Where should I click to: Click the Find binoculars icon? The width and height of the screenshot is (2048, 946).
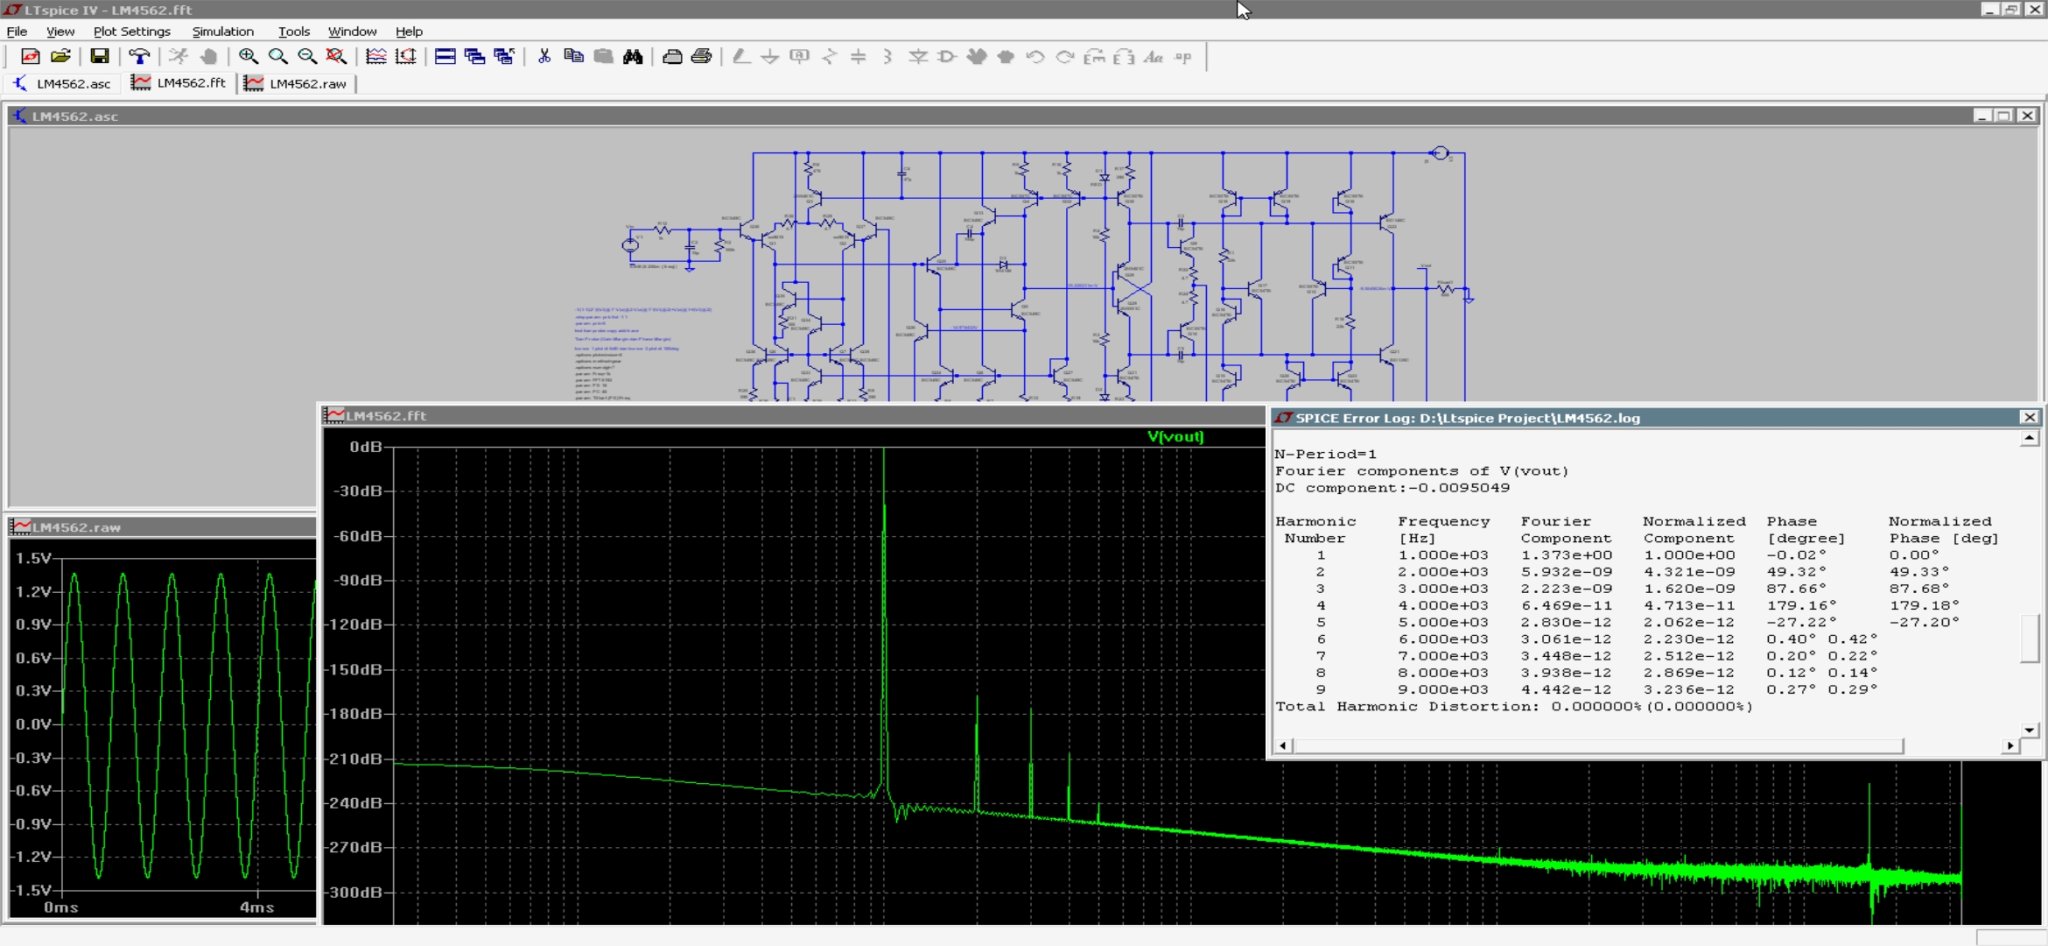point(632,57)
